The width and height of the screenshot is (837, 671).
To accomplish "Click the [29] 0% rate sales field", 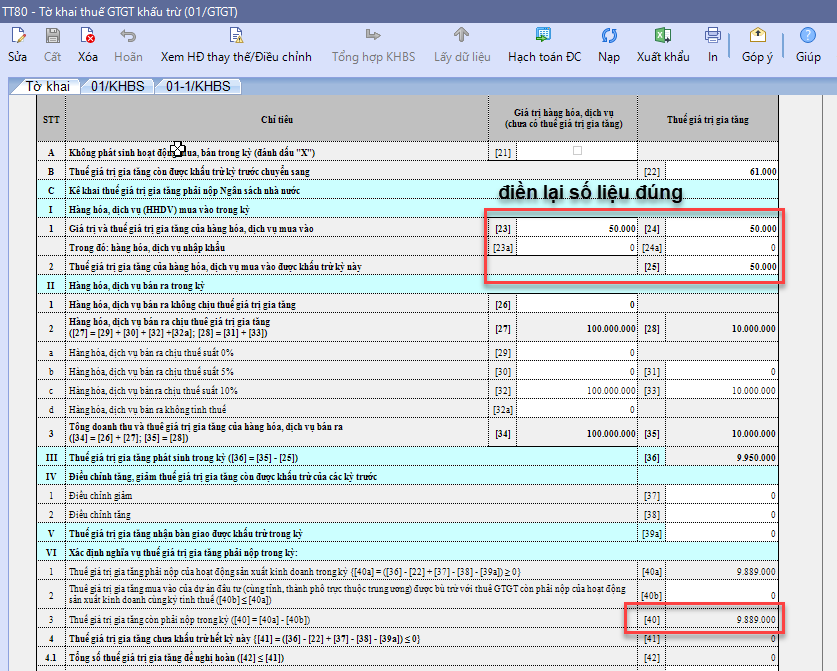I will pyautogui.click(x=577, y=353).
